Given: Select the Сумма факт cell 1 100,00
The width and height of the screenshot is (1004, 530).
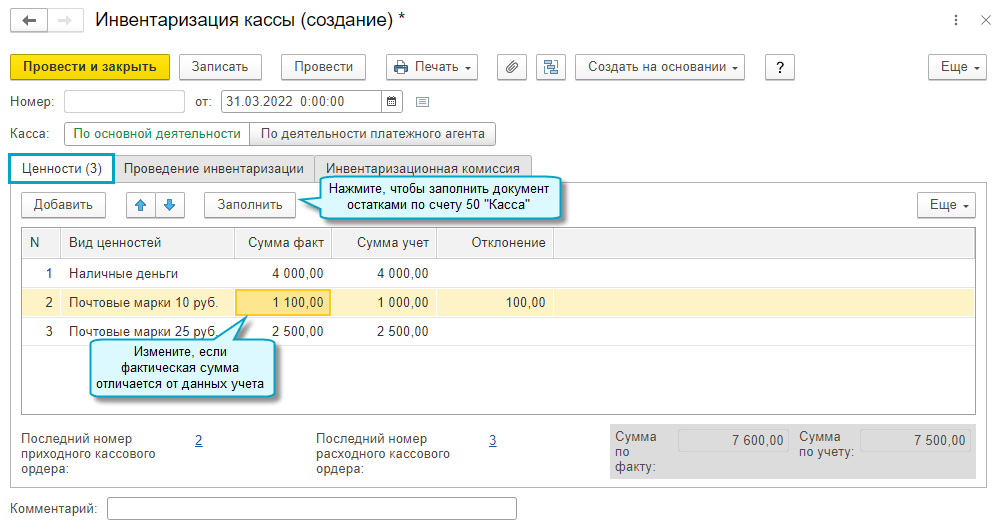Looking at the screenshot, I should click(283, 302).
